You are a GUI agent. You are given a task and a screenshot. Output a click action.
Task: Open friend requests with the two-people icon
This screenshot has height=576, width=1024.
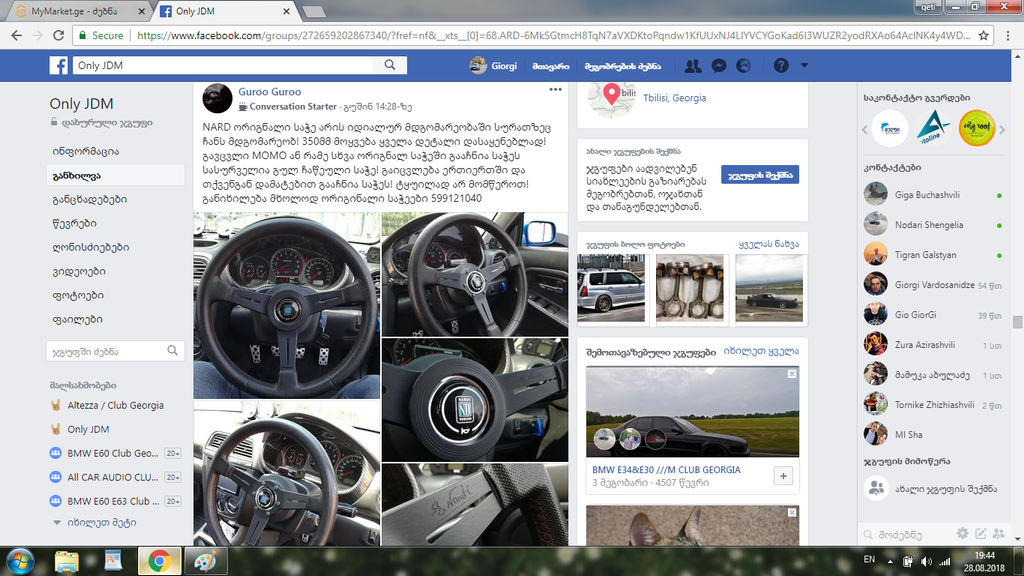[x=692, y=65]
